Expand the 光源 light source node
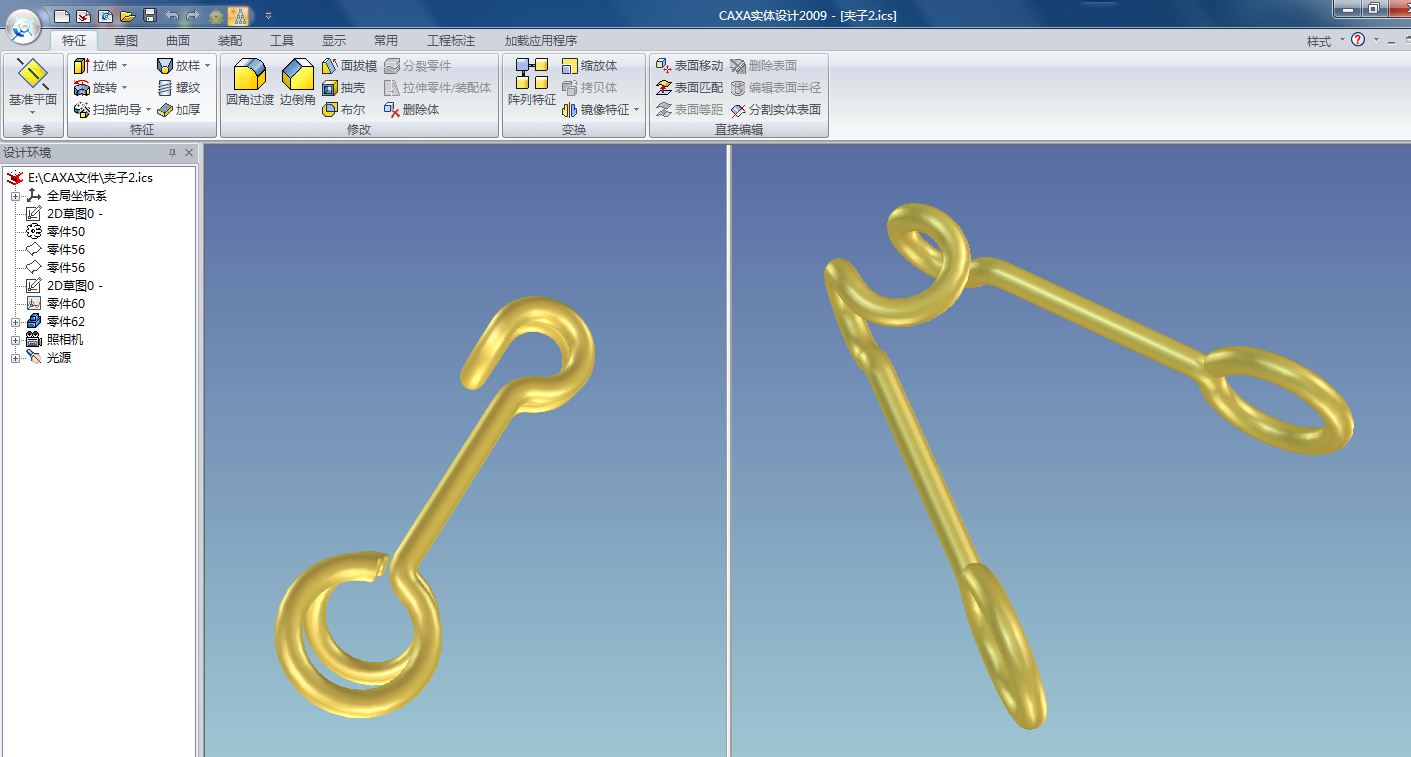Screen dimensions: 1411x757 (15, 358)
